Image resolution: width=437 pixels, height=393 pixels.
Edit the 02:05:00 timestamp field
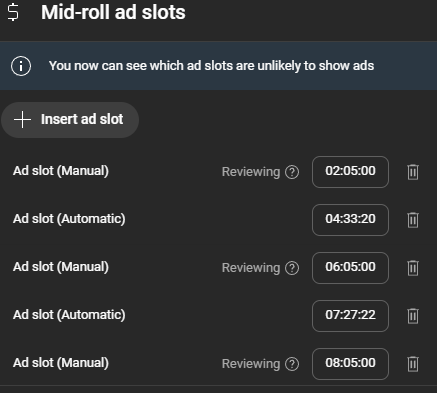coord(350,172)
